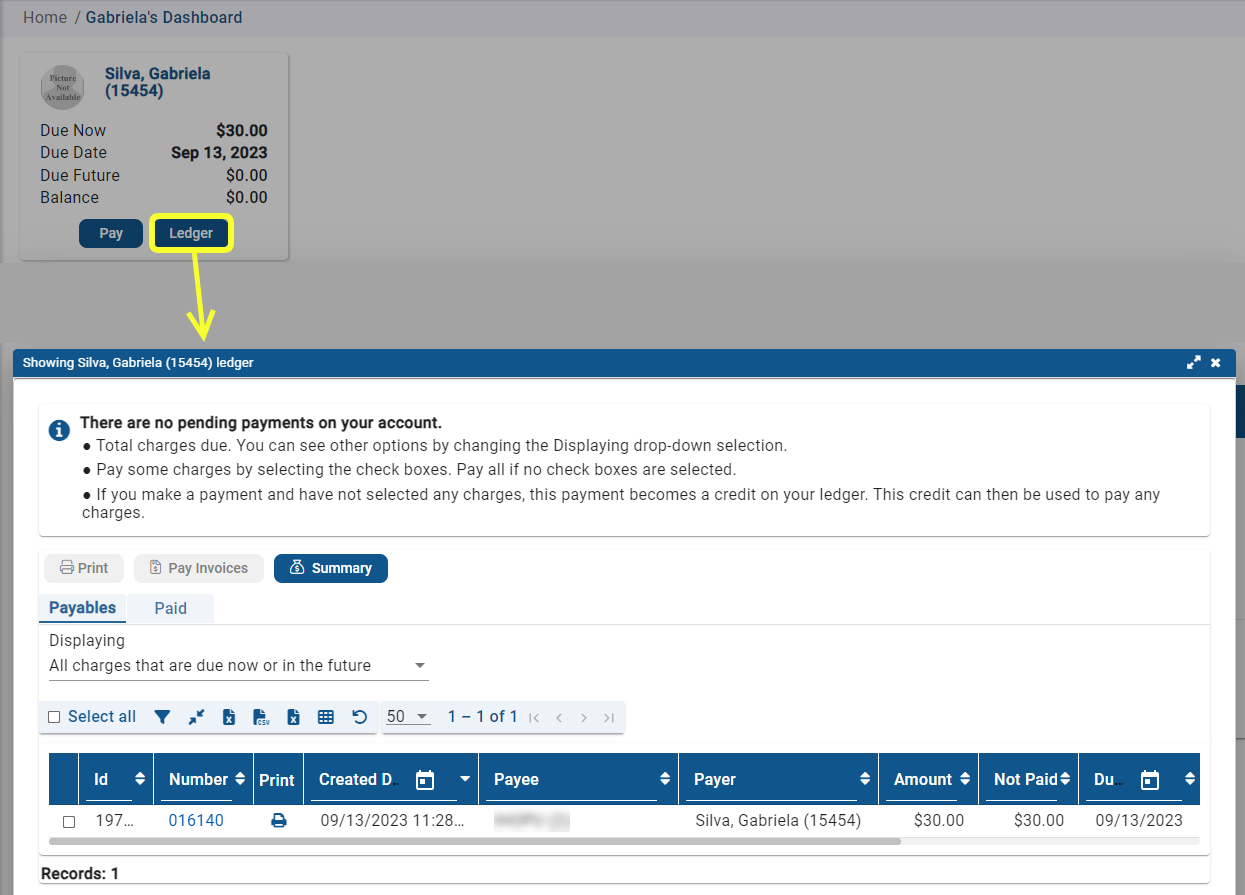
Task: Open the 50 rows-per-page dropdown
Action: tap(407, 717)
